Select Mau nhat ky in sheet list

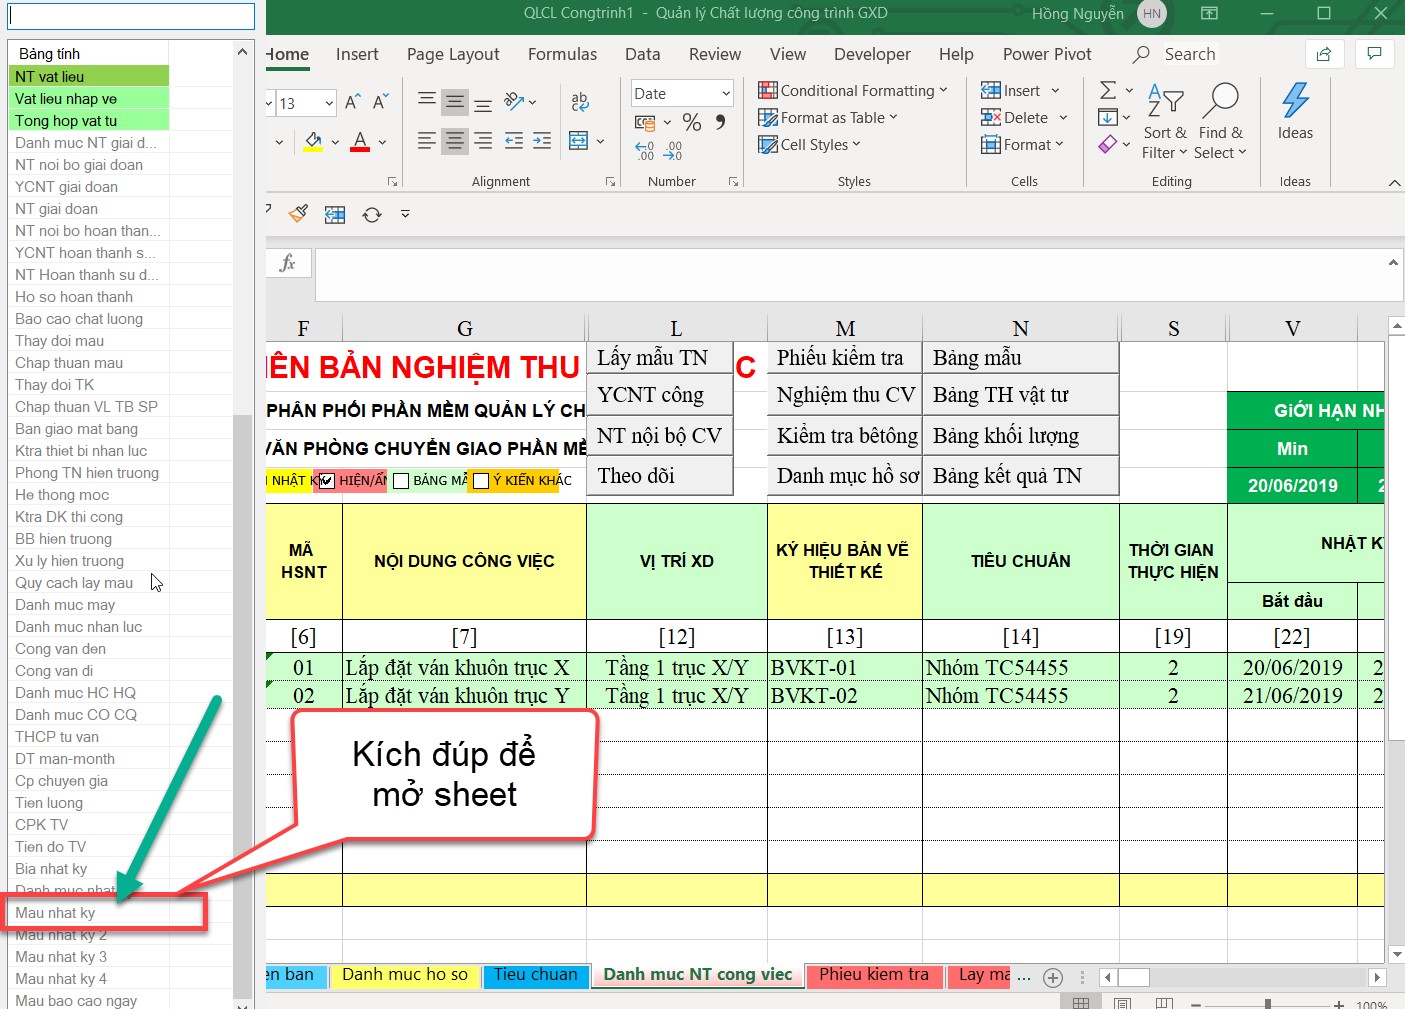tap(55, 913)
